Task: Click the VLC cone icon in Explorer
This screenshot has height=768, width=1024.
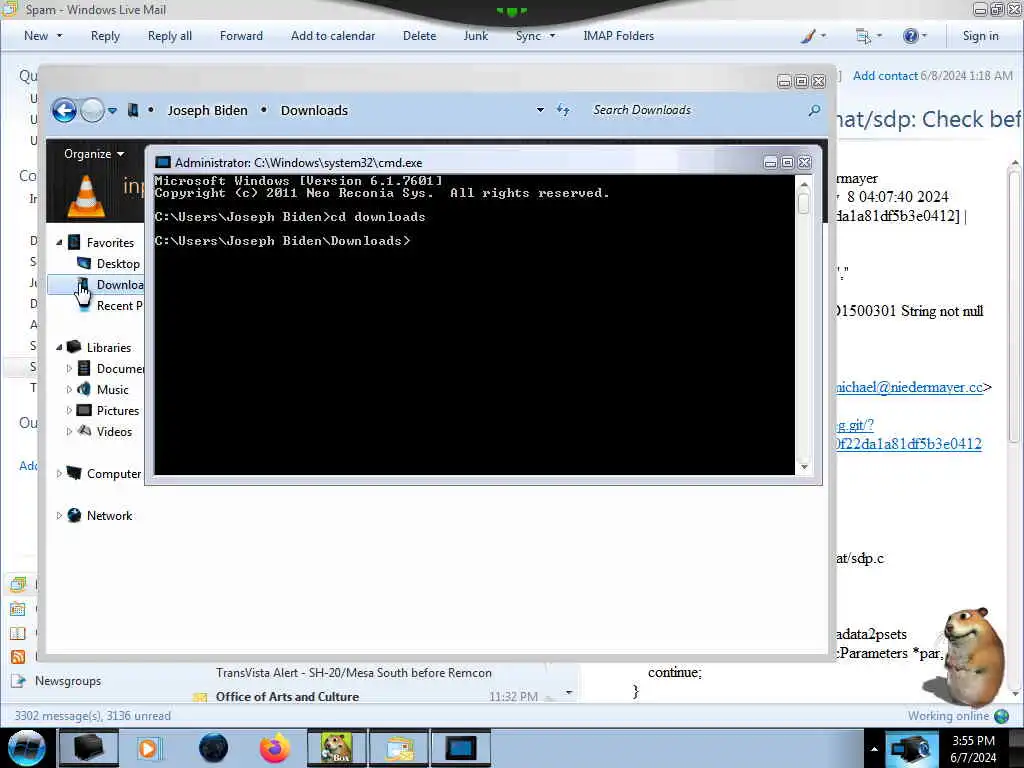Action: 86,196
